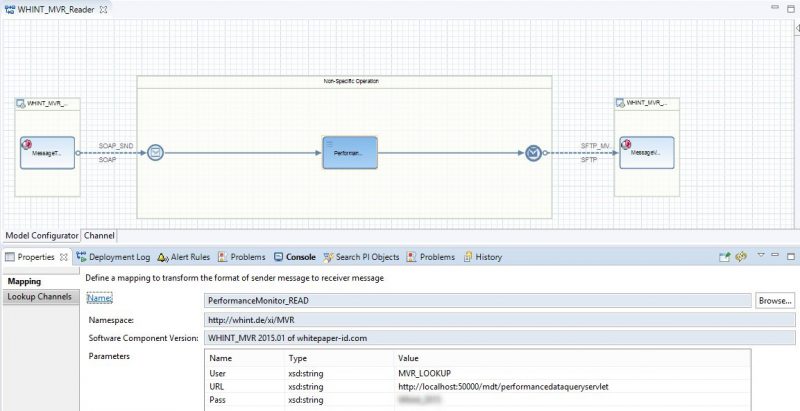Image resolution: width=800 pixels, height=411 pixels.
Task: Select the sender MessageT... node
Action: tap(47, 153)
